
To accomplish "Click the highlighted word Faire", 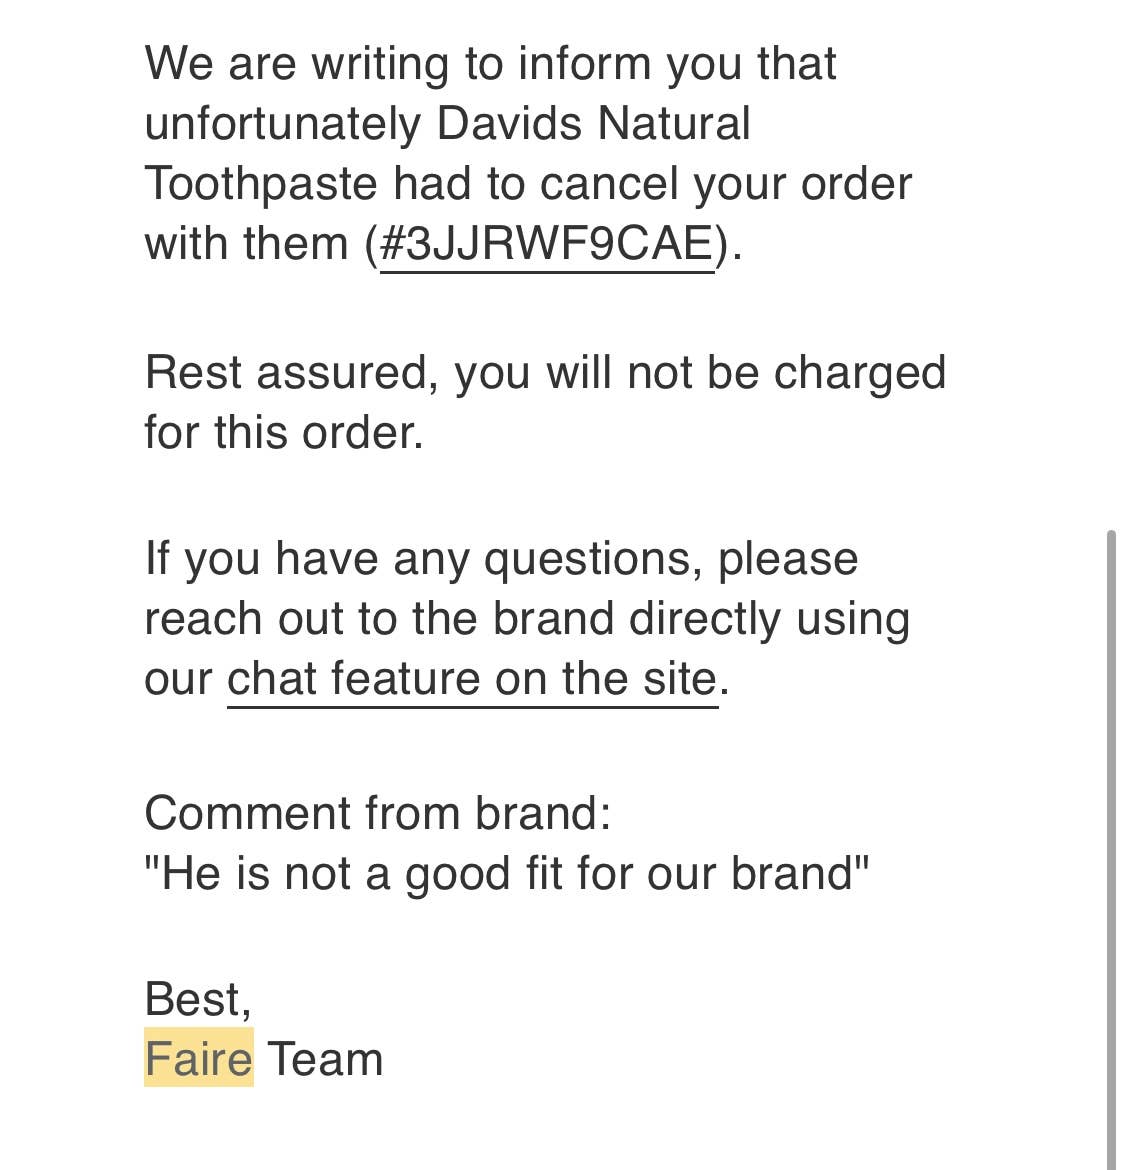I will point(198,1059).
